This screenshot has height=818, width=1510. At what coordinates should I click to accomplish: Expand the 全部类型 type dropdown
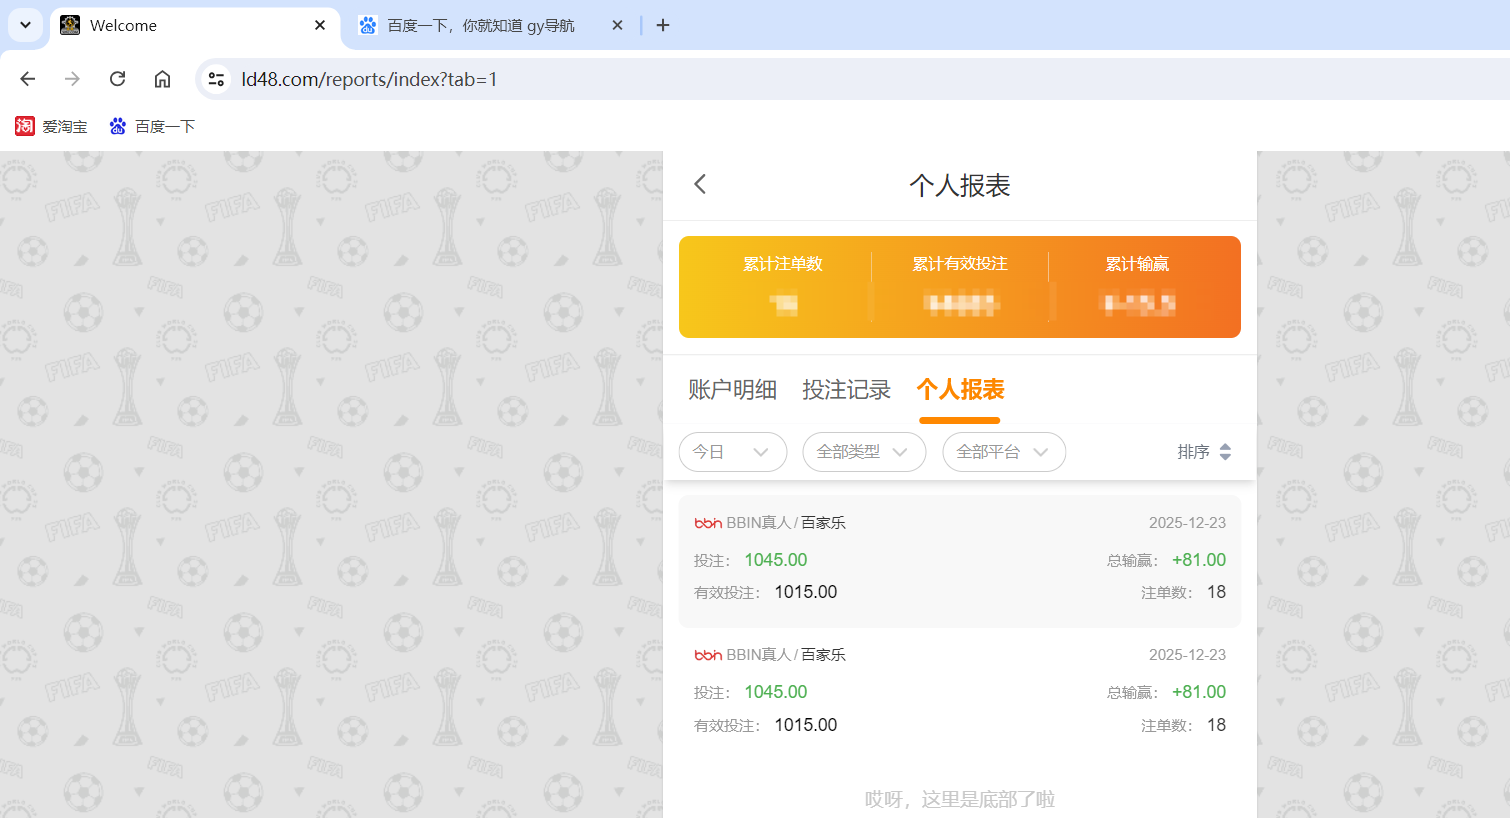[864, 452]
